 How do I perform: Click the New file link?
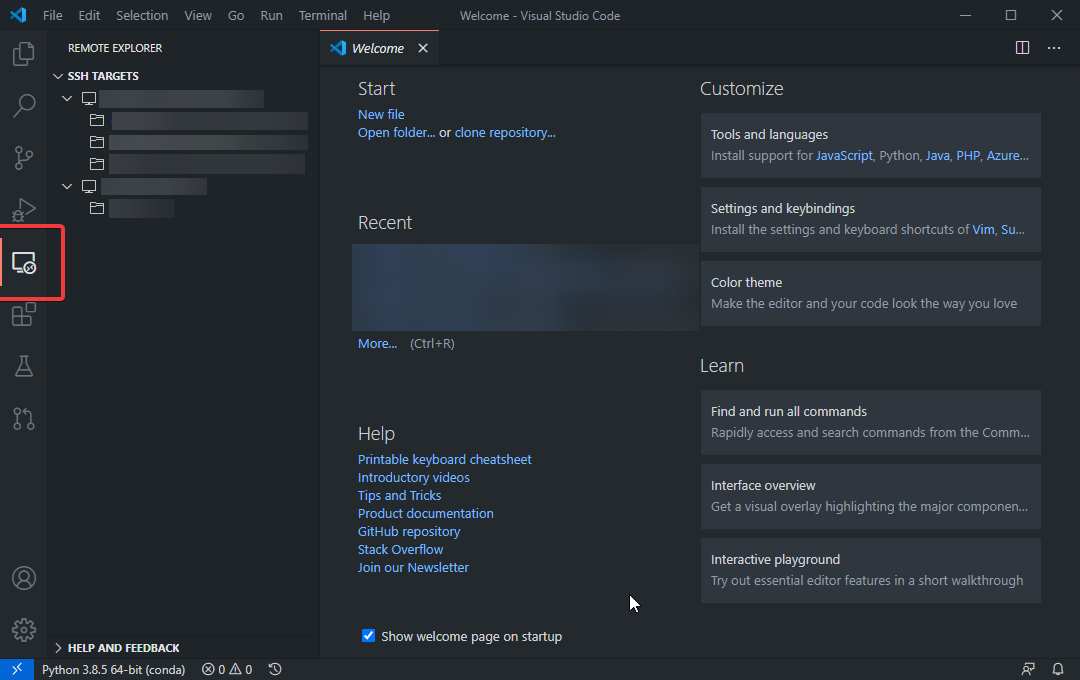pyautogui.click(x=381, y=114)
